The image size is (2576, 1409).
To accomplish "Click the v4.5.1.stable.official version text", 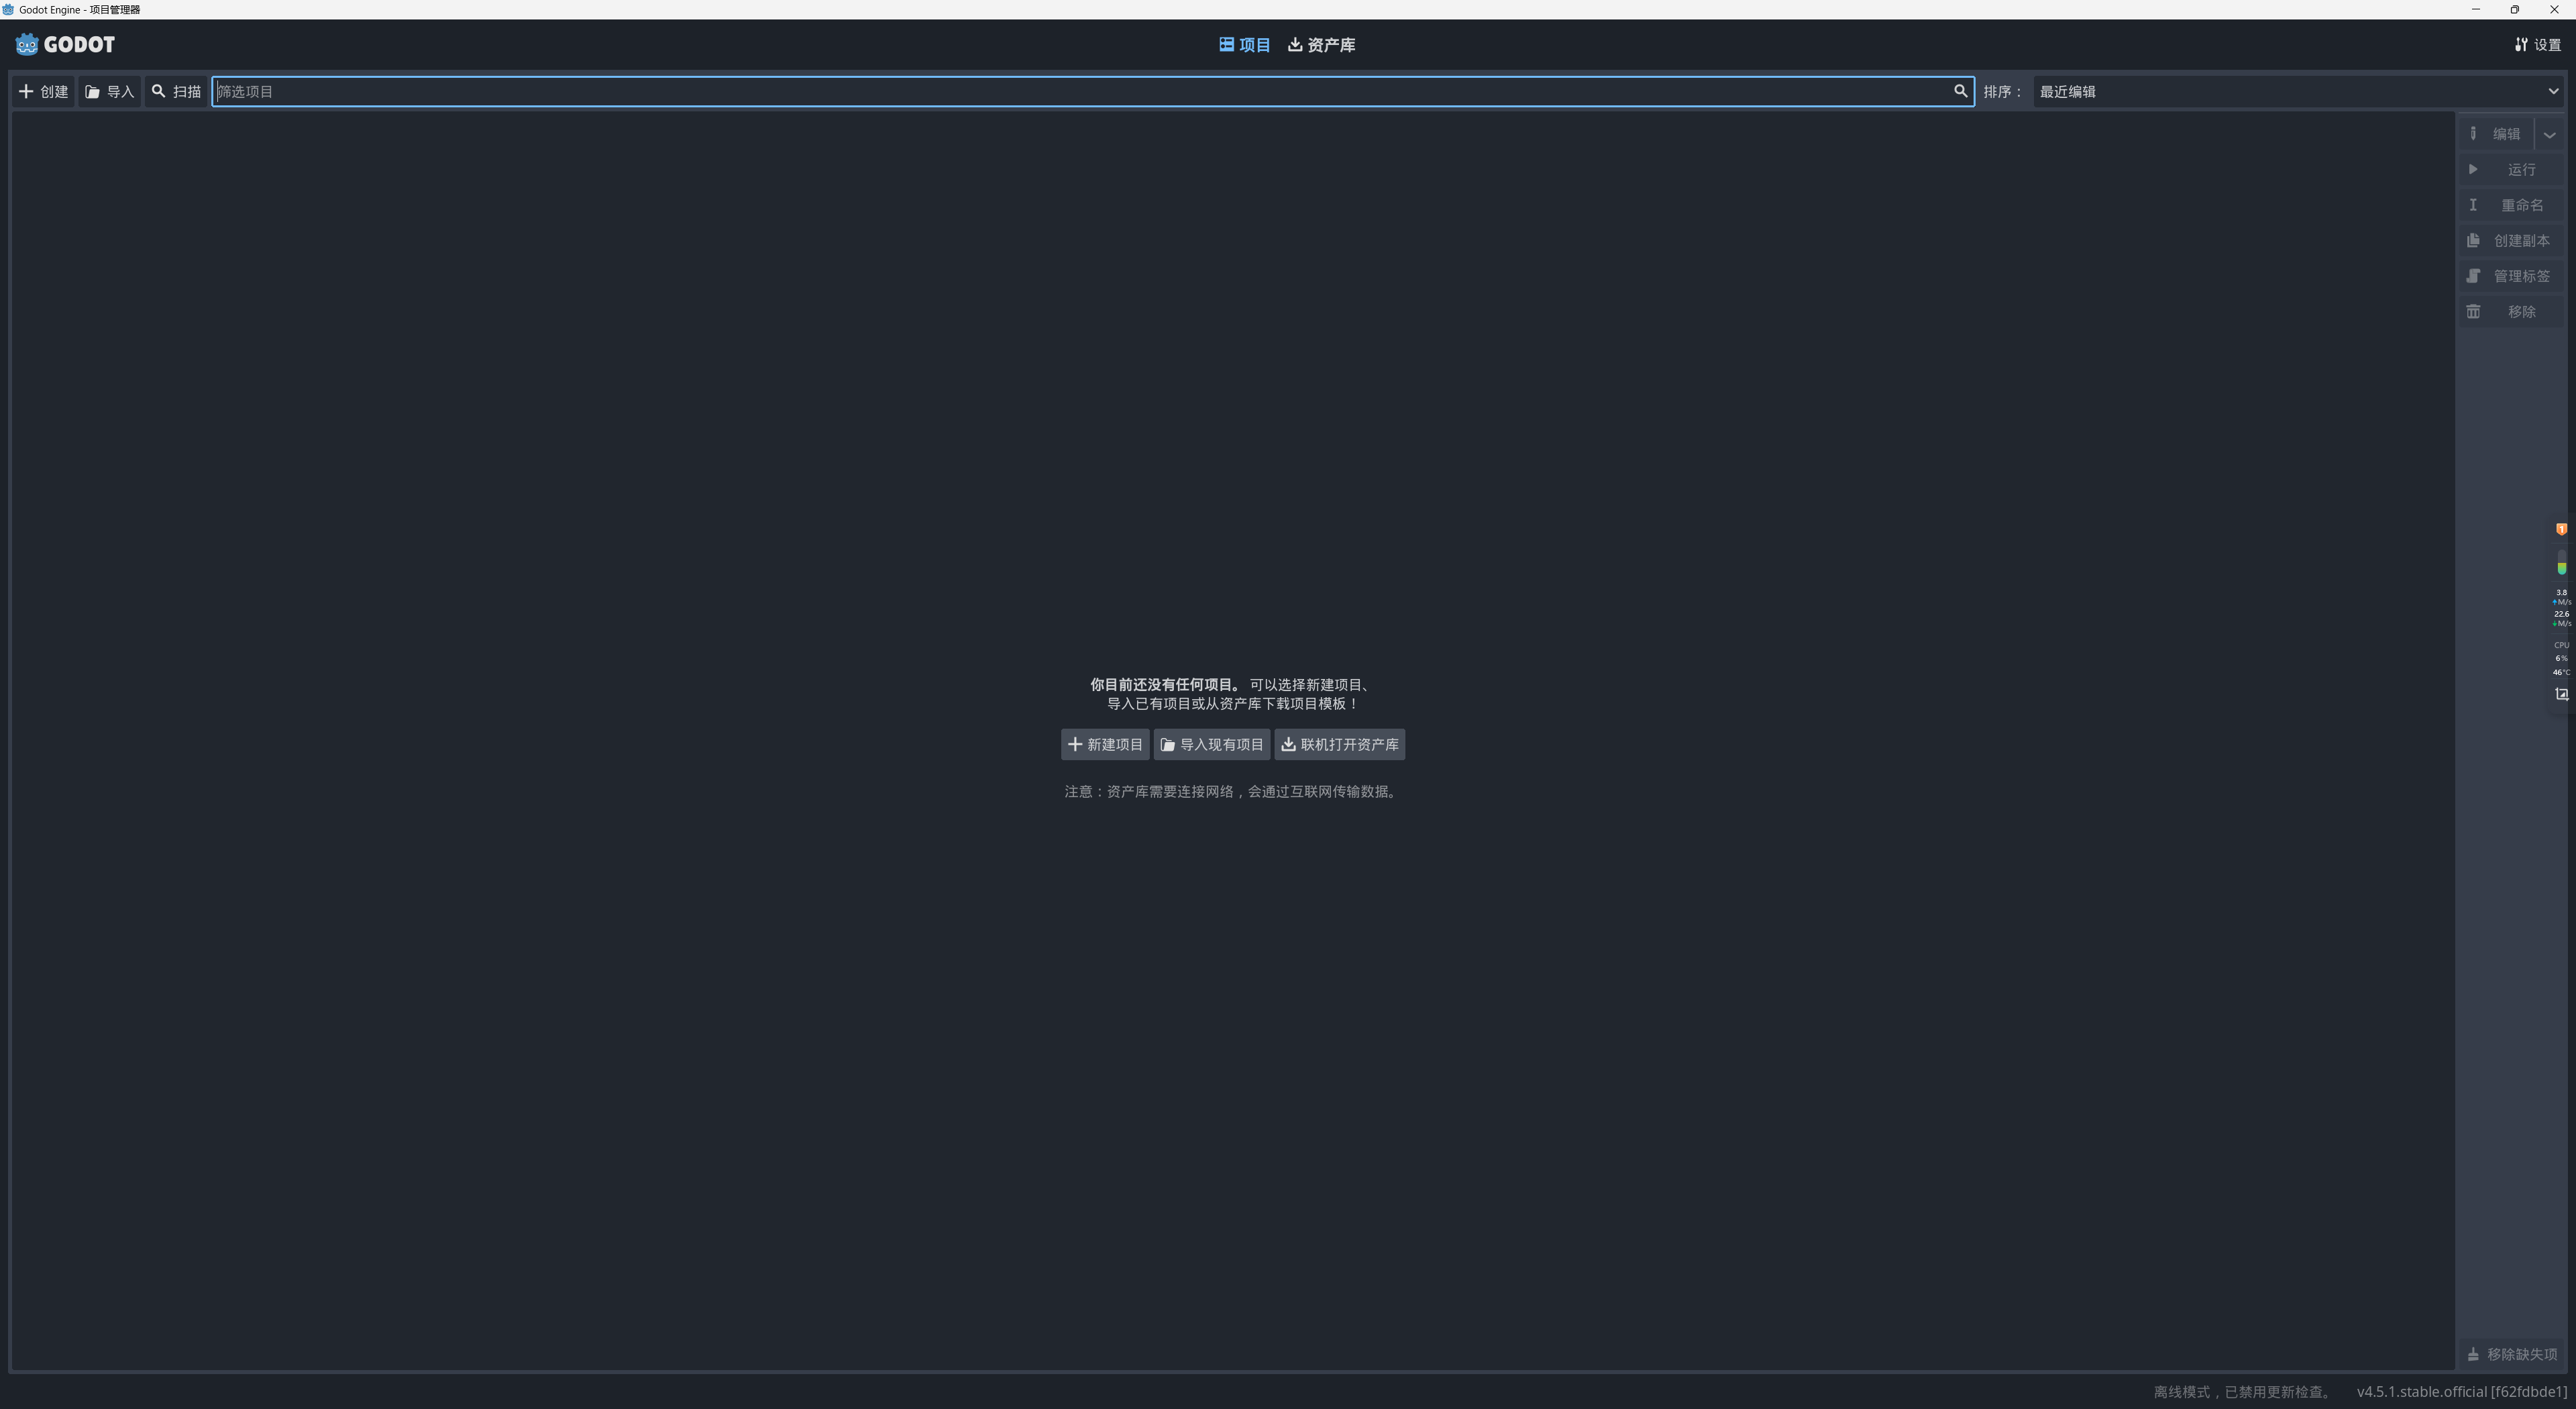I will 2461,1392.
